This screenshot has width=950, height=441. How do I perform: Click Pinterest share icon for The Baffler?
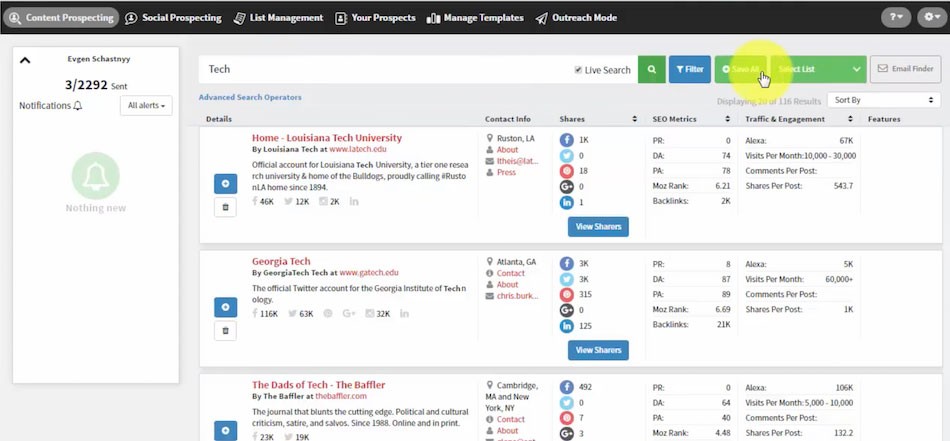tap(566, 419)
